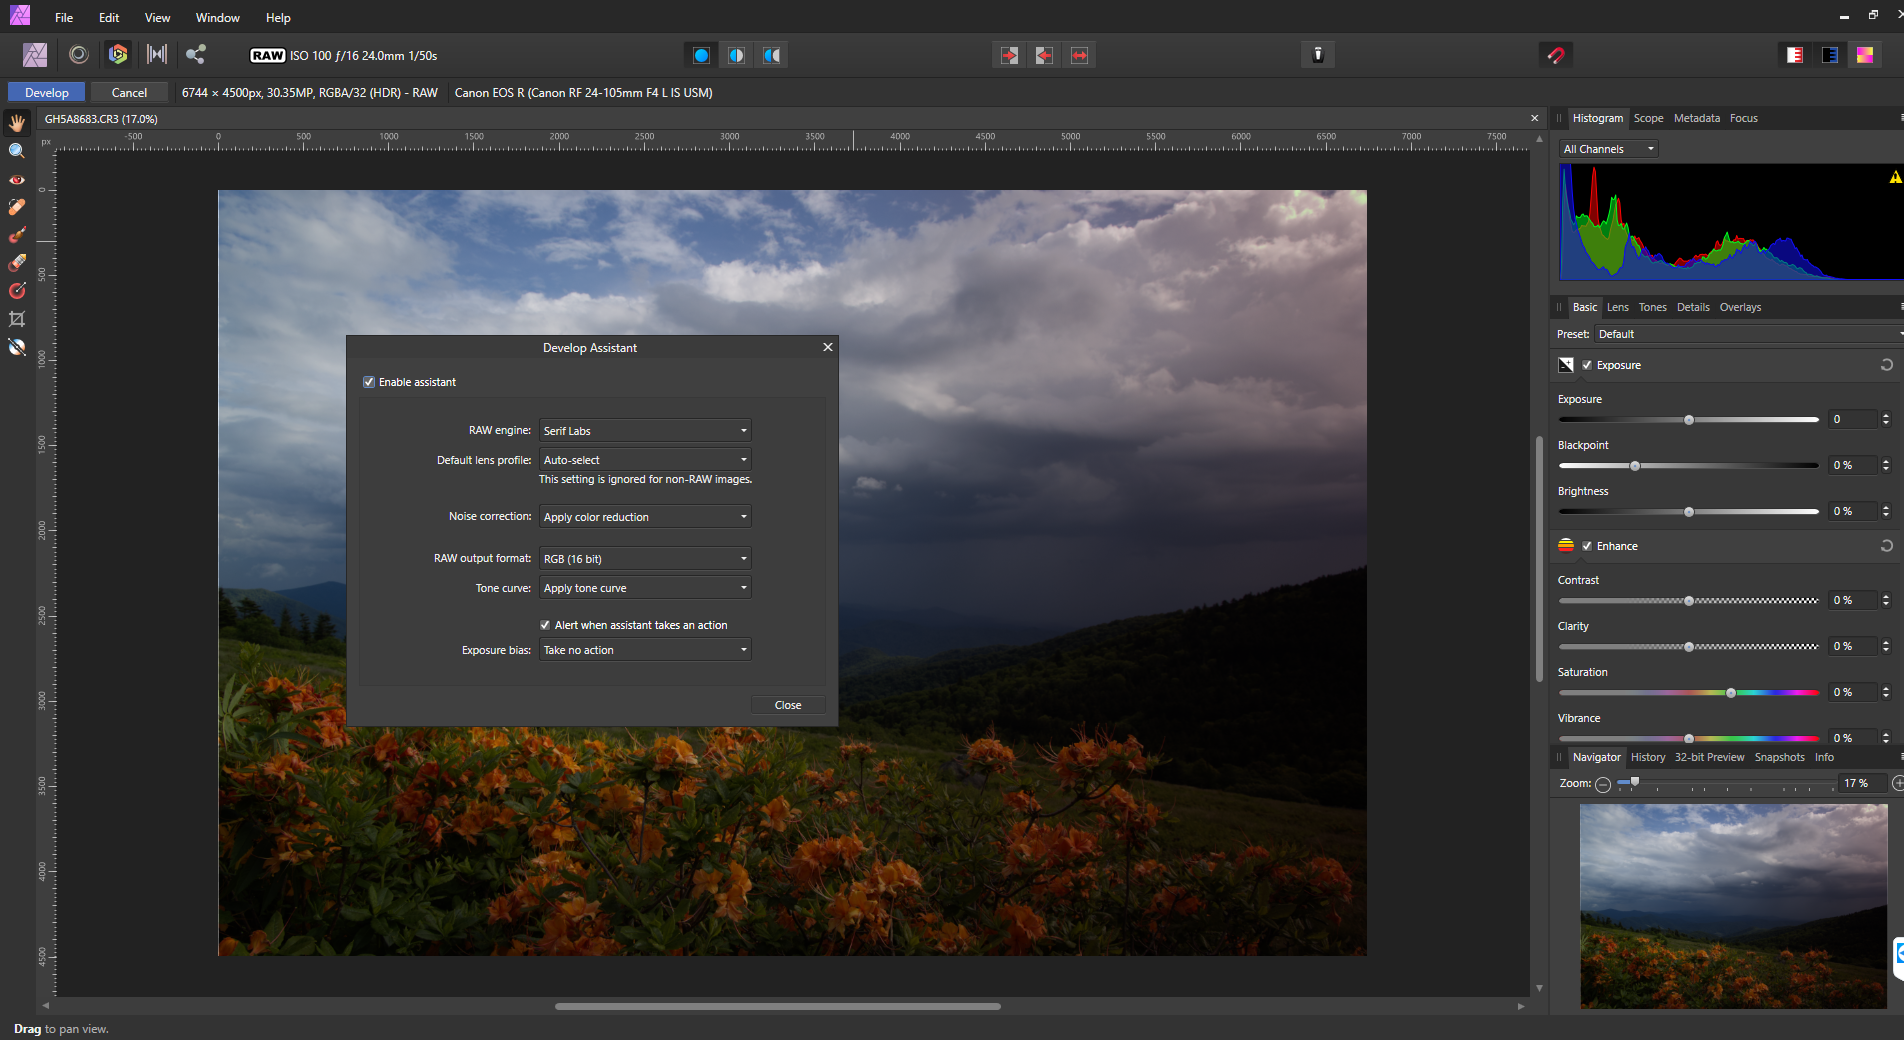Set mirror view display mode

tap(772, 55)
